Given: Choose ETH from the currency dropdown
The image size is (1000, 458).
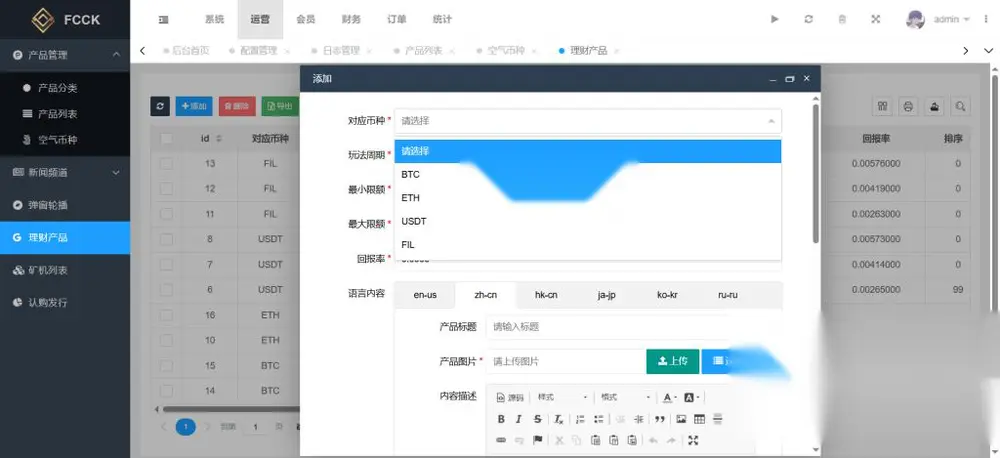Looking at the screenshot, I should coord(587,198).
